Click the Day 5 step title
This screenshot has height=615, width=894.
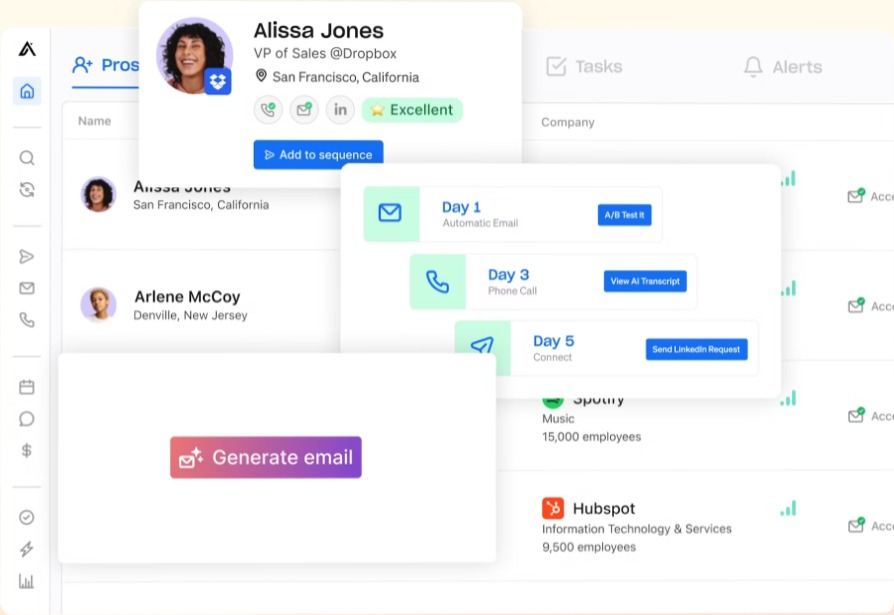[554, 341]
